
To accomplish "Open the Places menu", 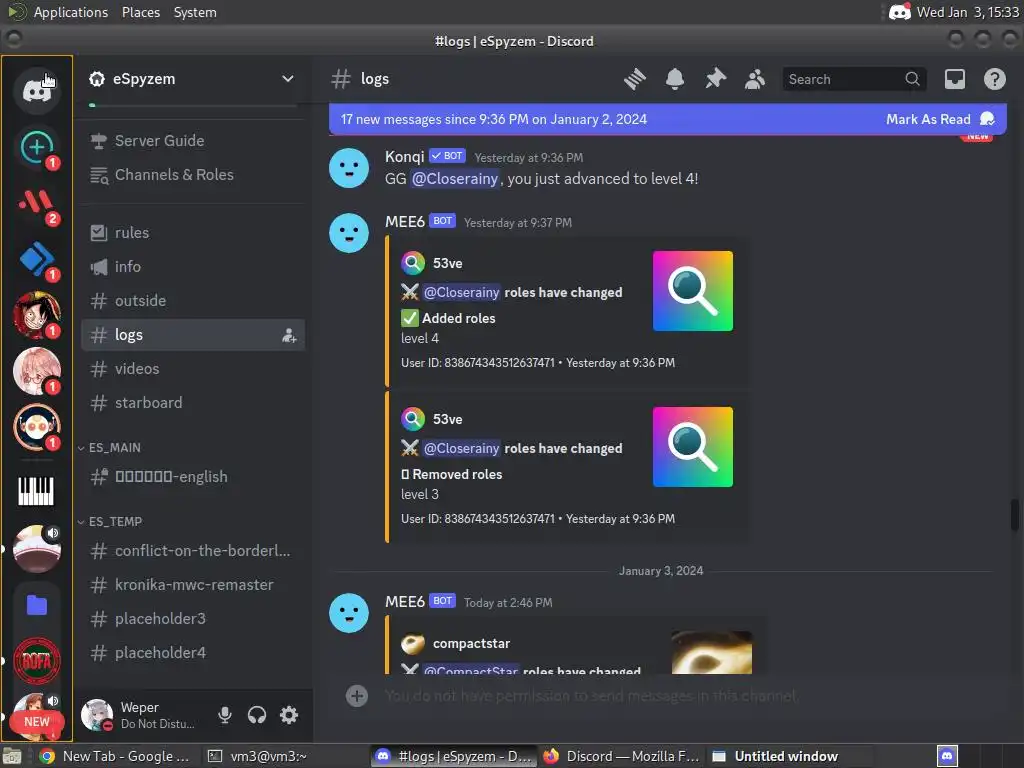I will pos(140,12).
